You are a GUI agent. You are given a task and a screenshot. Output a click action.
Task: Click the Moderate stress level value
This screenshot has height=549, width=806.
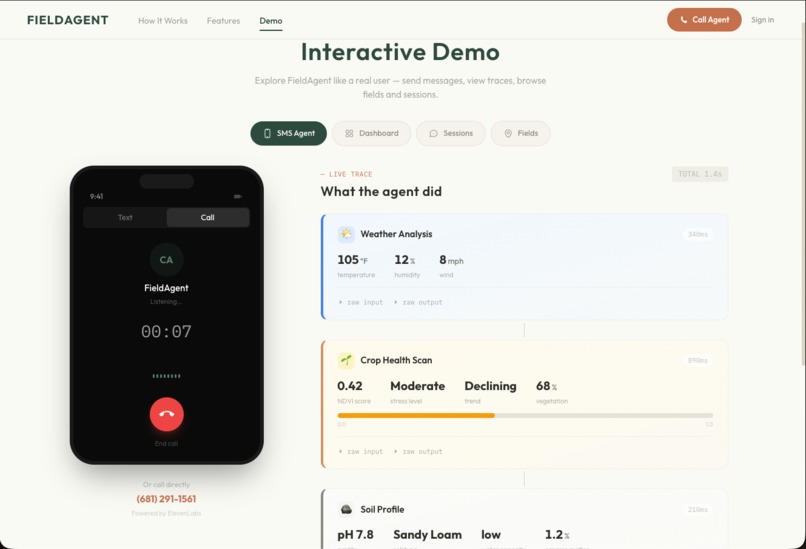pyautogui.click(x=417, y=386)
